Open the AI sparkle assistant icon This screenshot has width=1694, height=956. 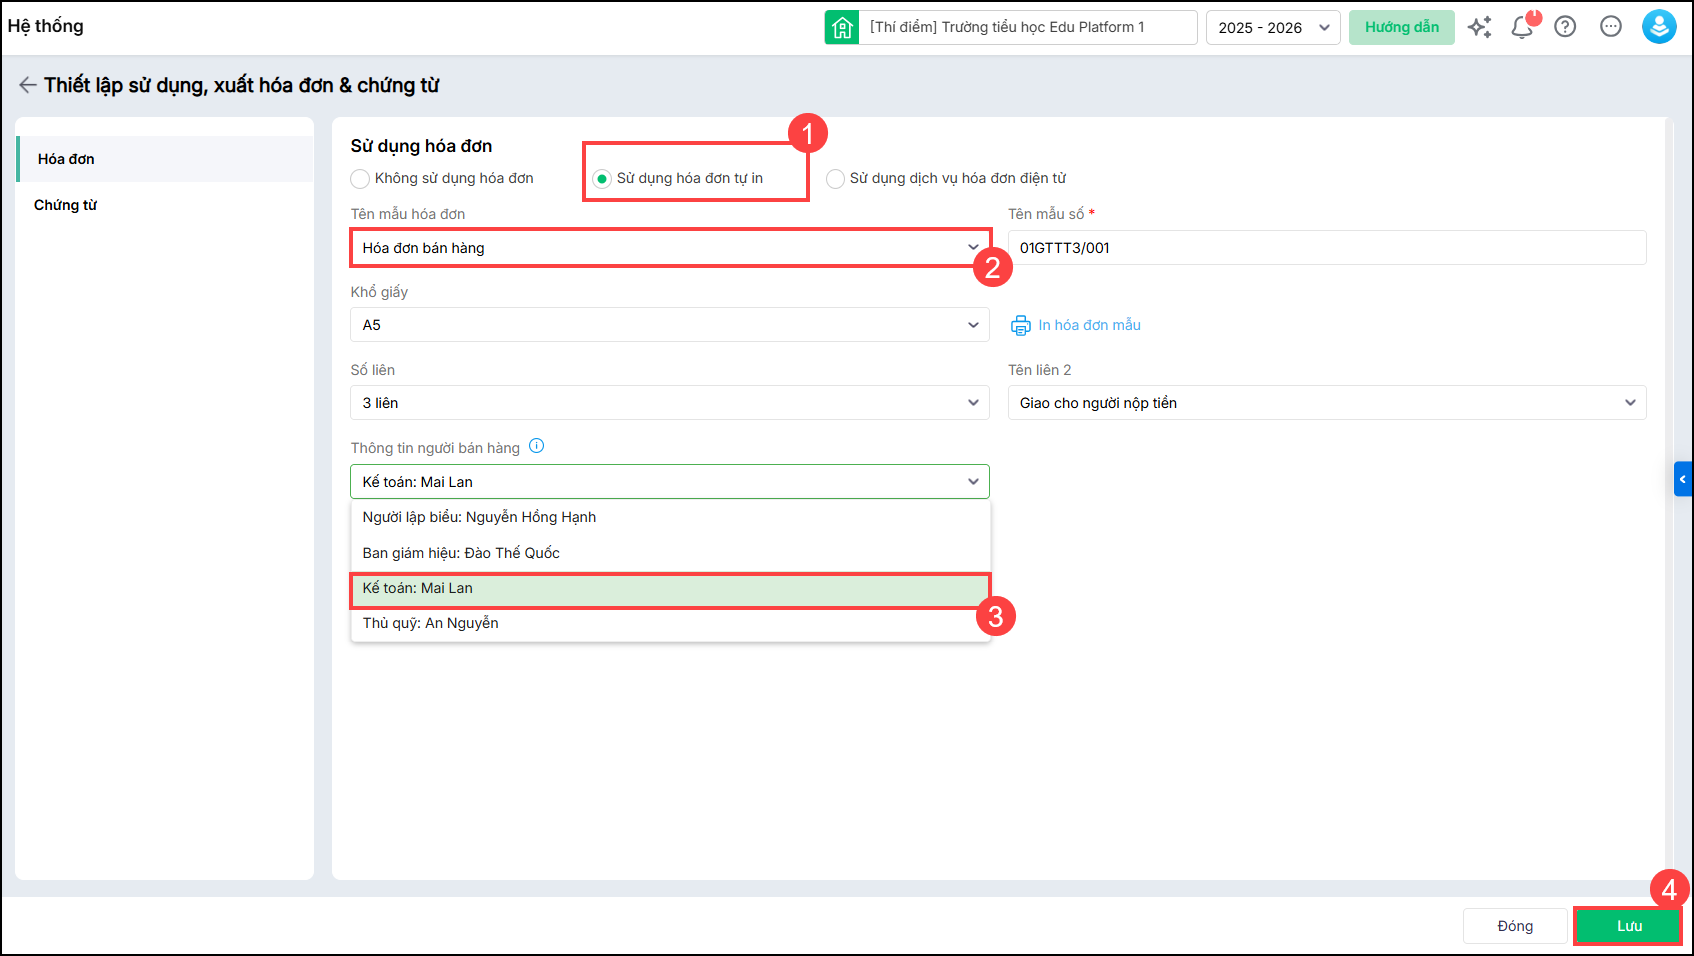1479,27
